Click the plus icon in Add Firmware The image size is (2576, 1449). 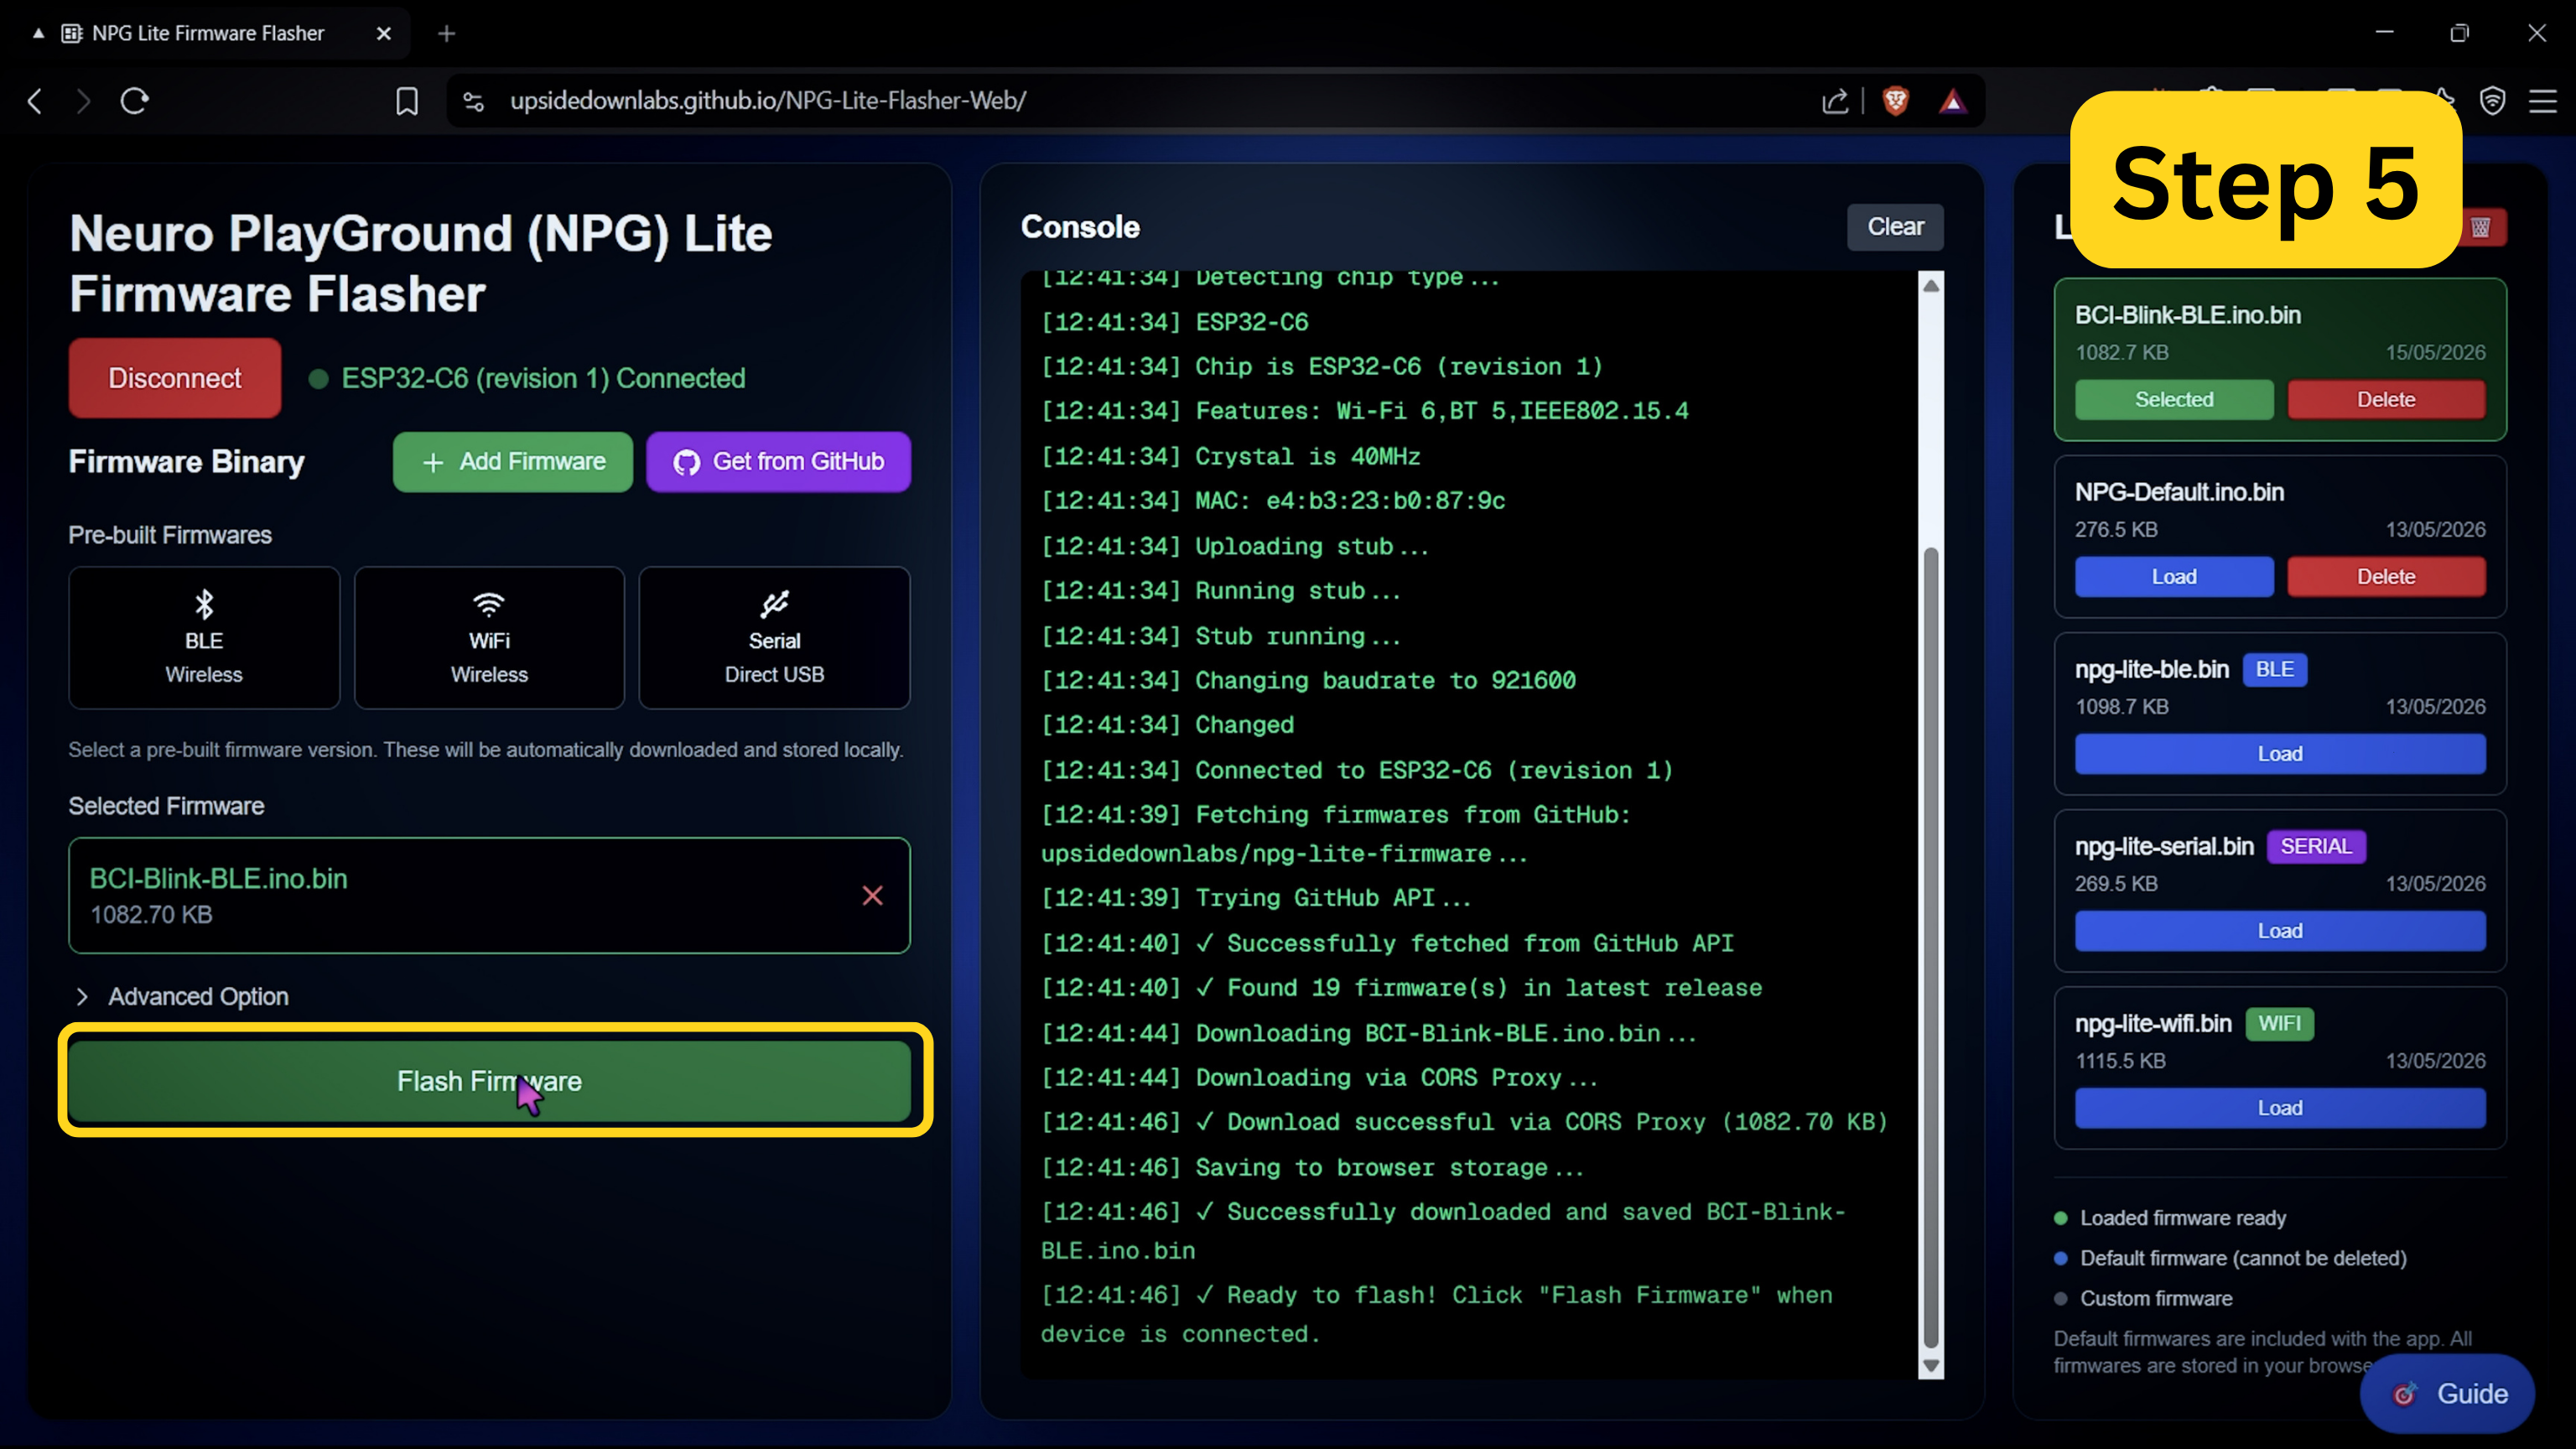433,462
